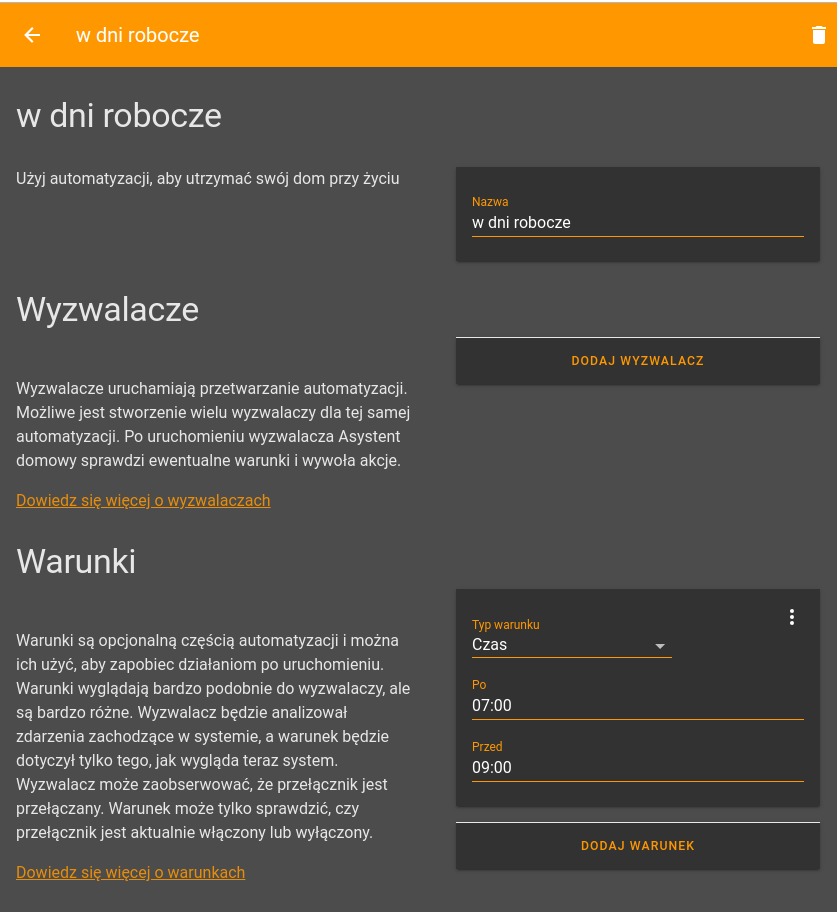Open 'Dowiedz się więcej o wyzwalaczach' link

point(143,500)
